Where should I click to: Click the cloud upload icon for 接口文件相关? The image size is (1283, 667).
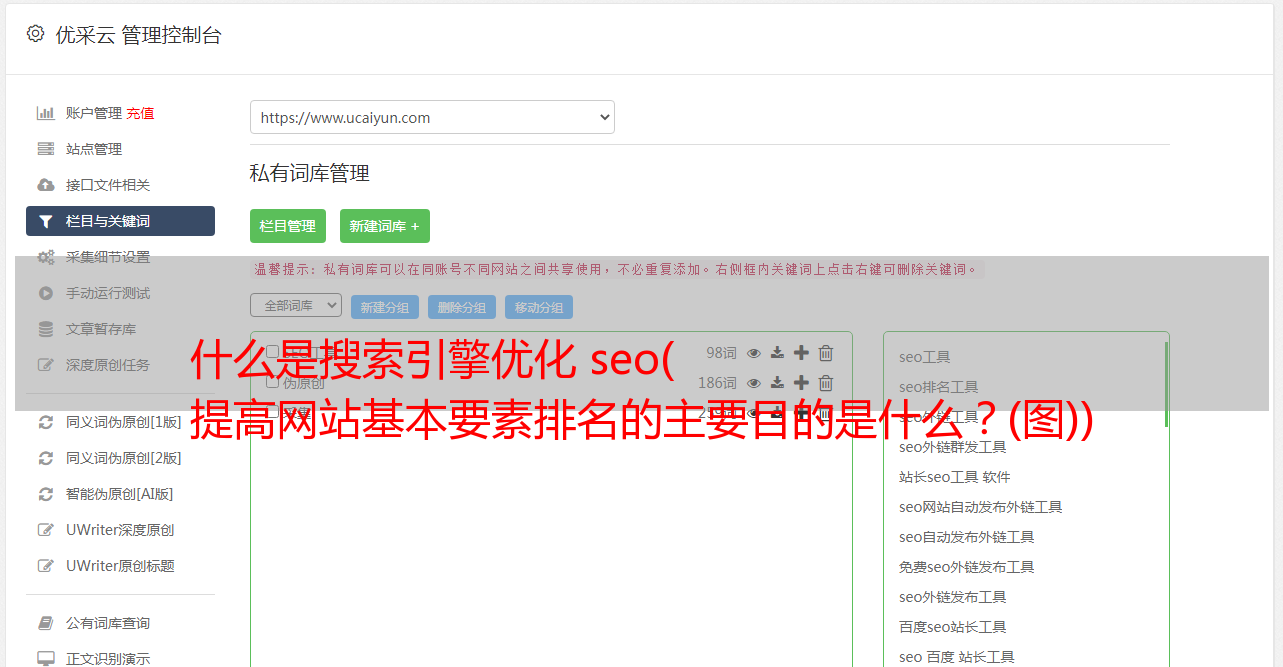click(46, 185)
